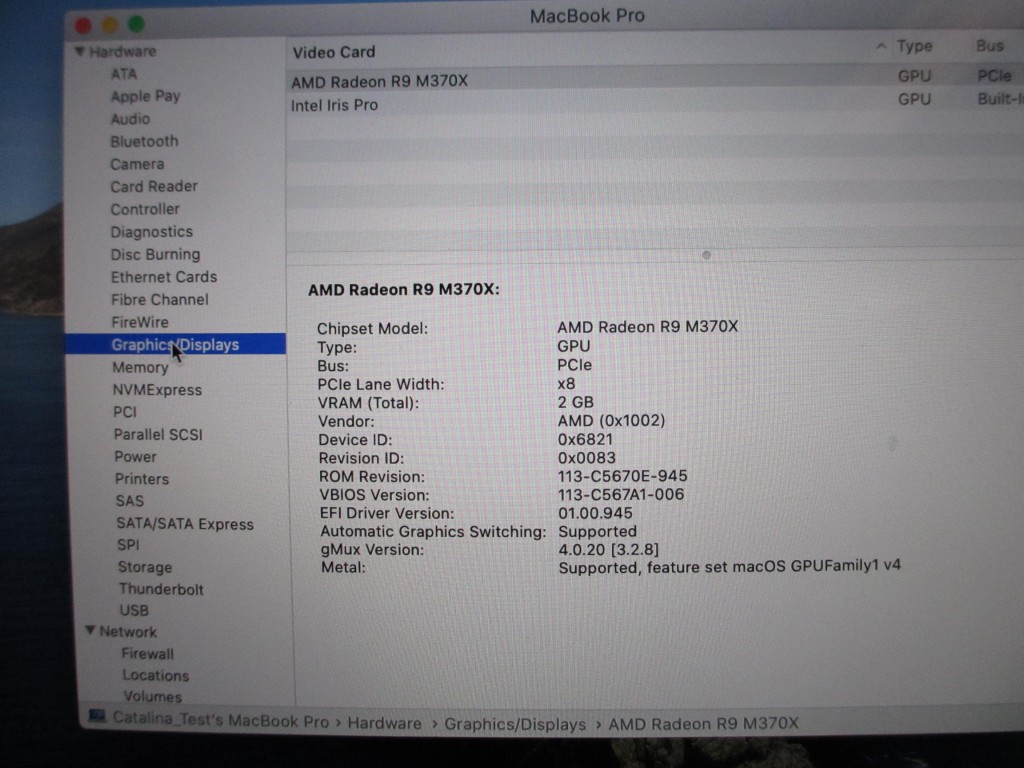Click the green zoom window button
Screen dimensions: 1024x768
pyautogui.click(x=136, y=24)
